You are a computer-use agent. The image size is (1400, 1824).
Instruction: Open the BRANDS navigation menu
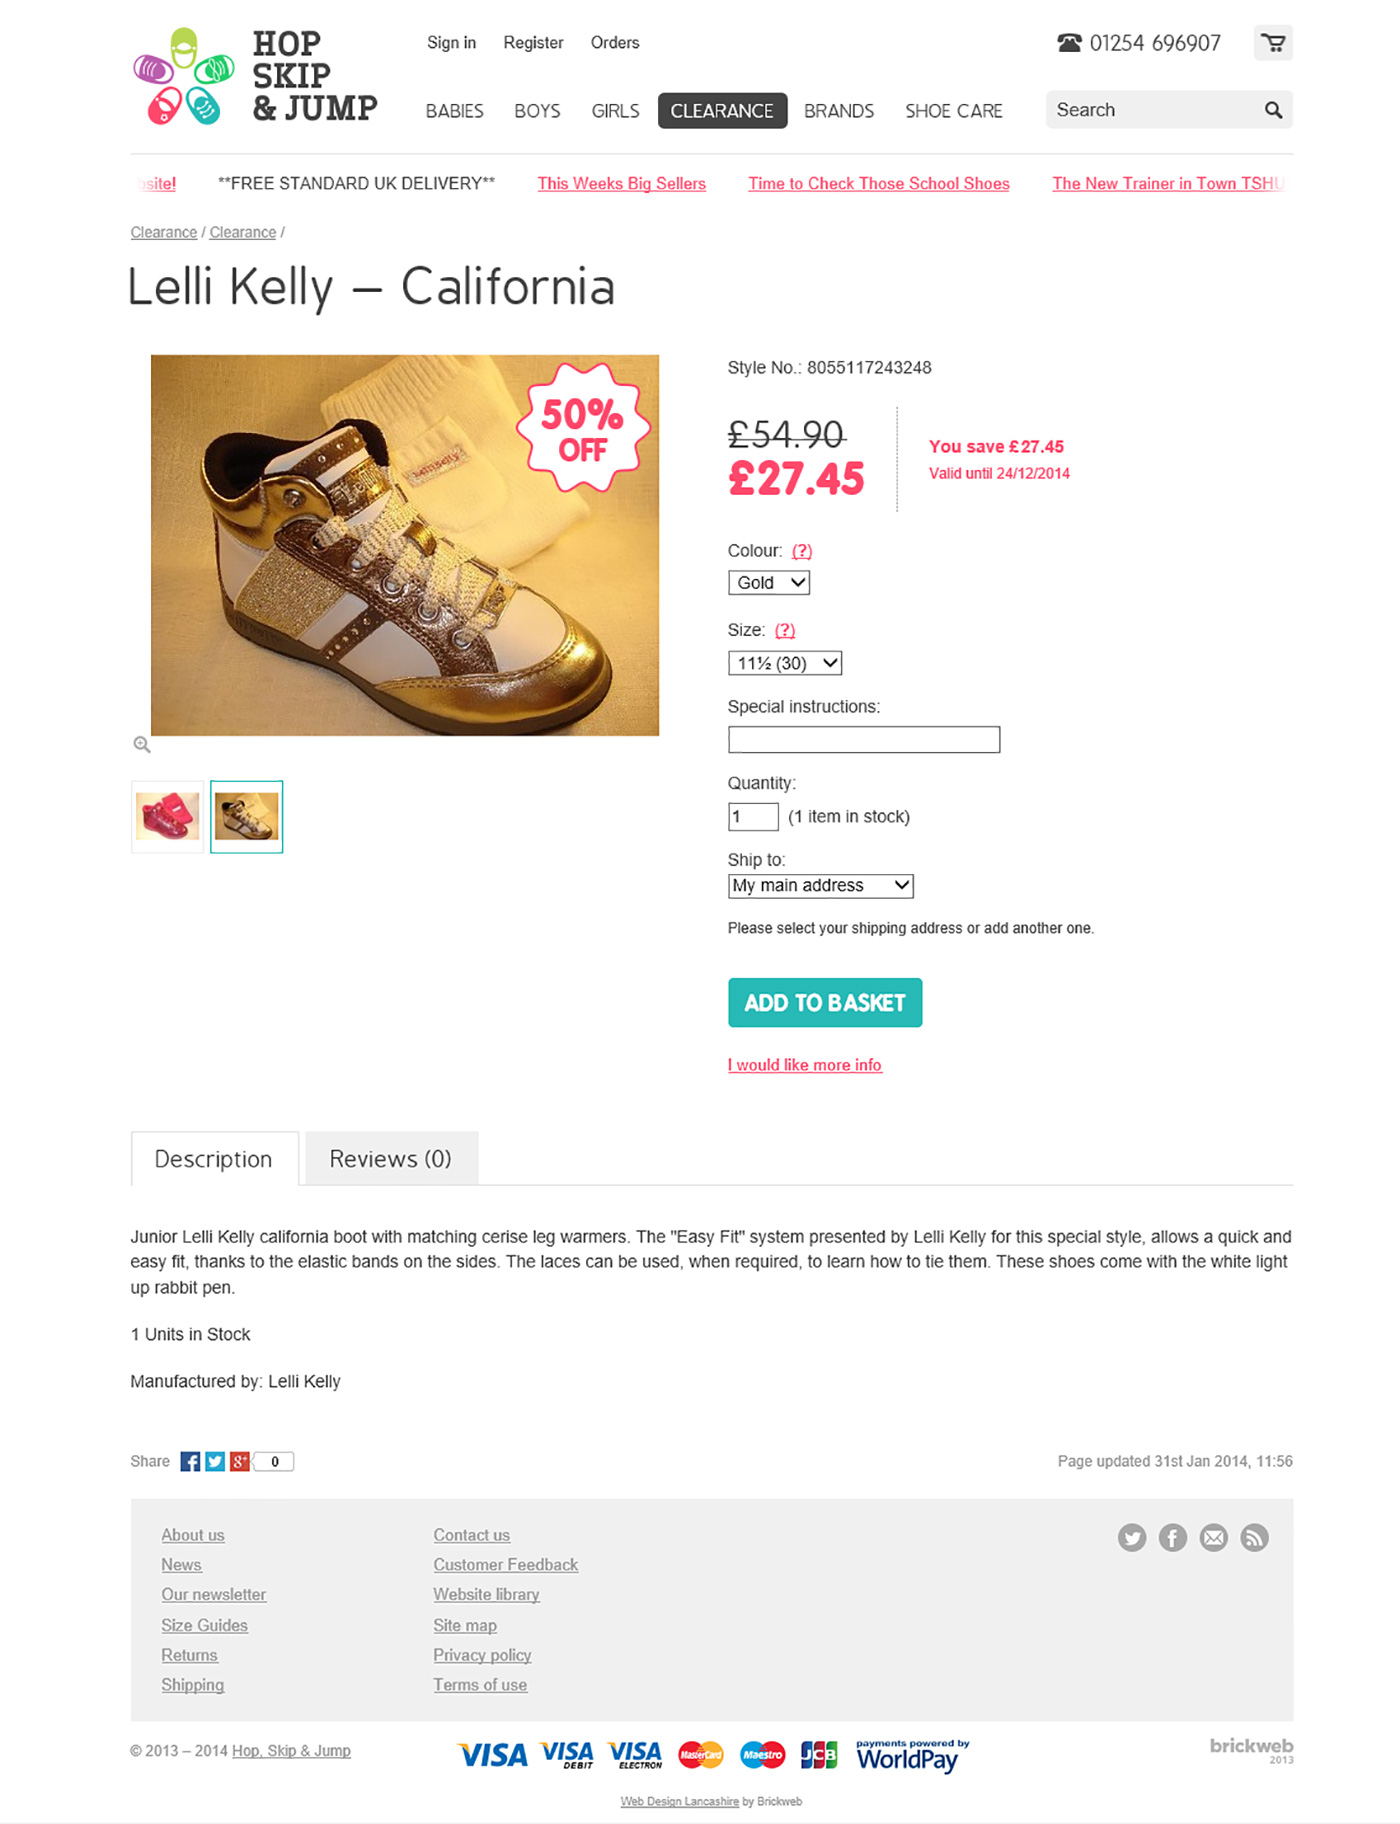point(839,111)
